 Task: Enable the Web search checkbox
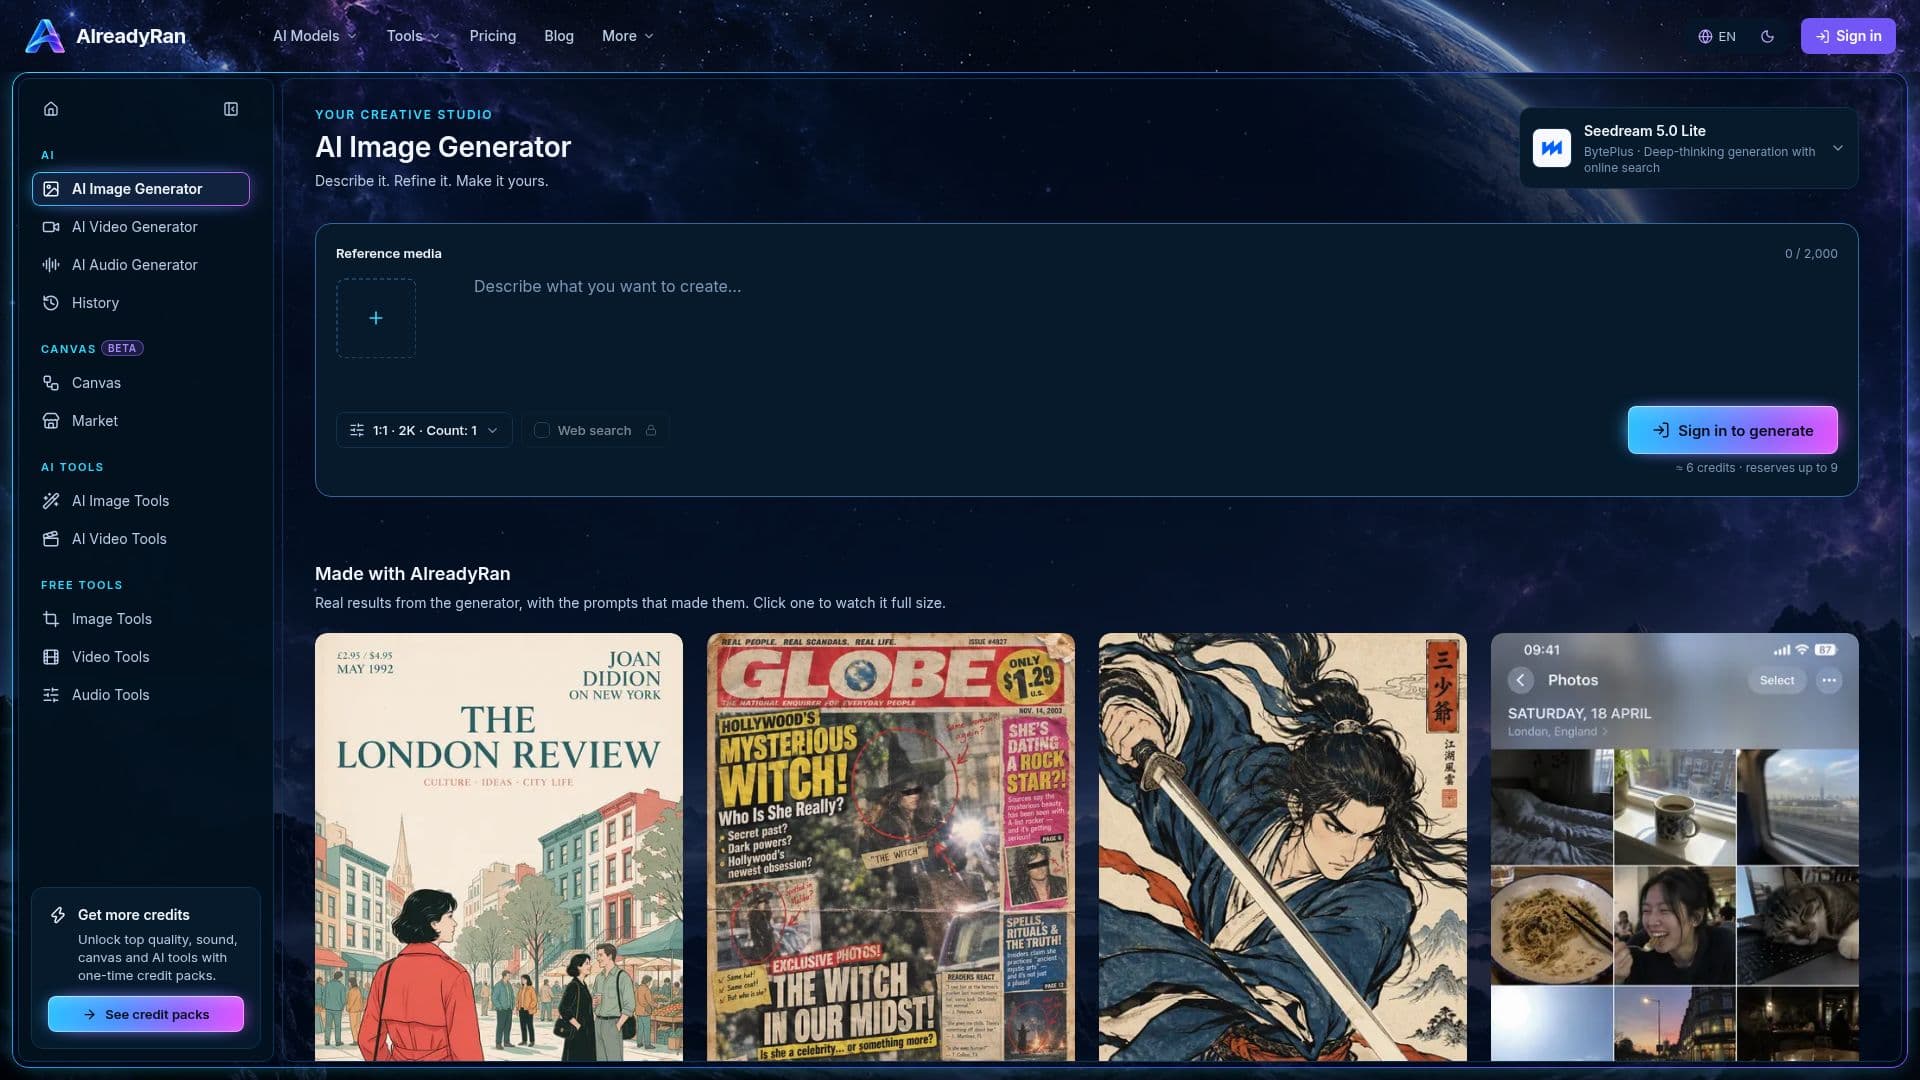point(542,430)
